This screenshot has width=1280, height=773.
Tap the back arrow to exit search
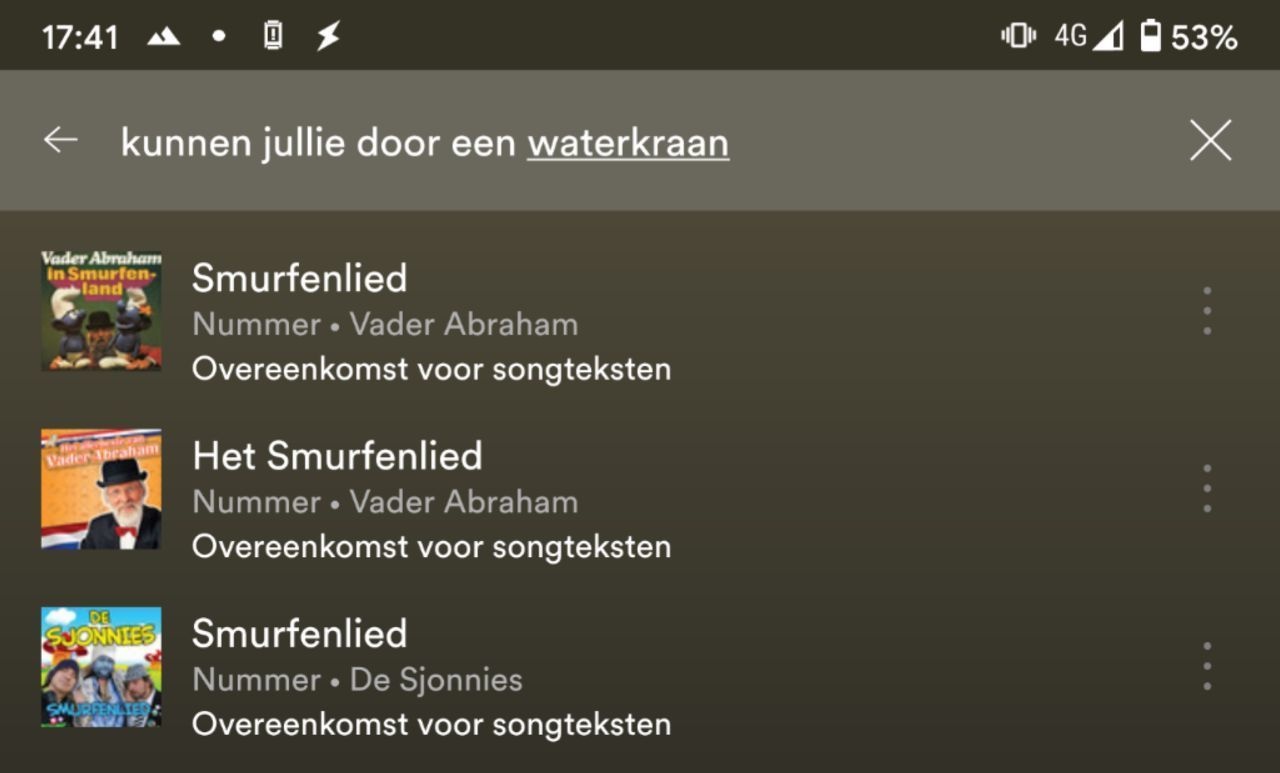coord(60,141)
